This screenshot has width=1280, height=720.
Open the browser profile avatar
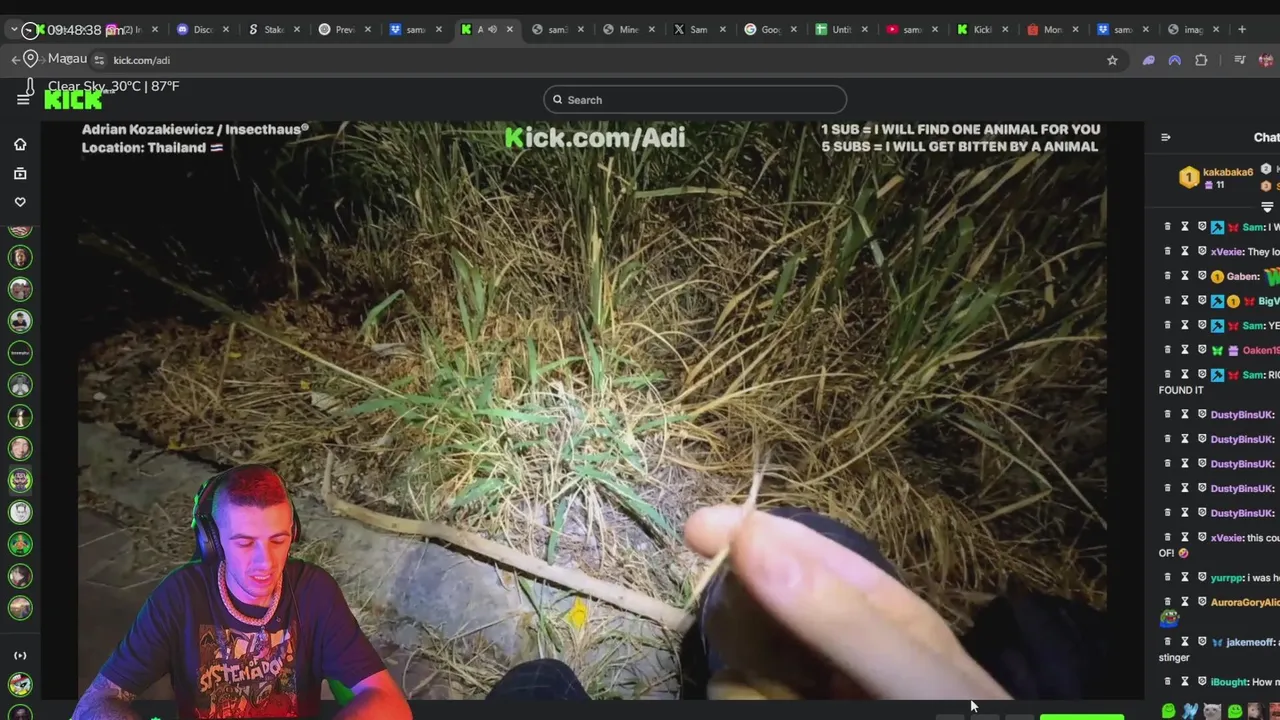click(x=1266, y=60)
